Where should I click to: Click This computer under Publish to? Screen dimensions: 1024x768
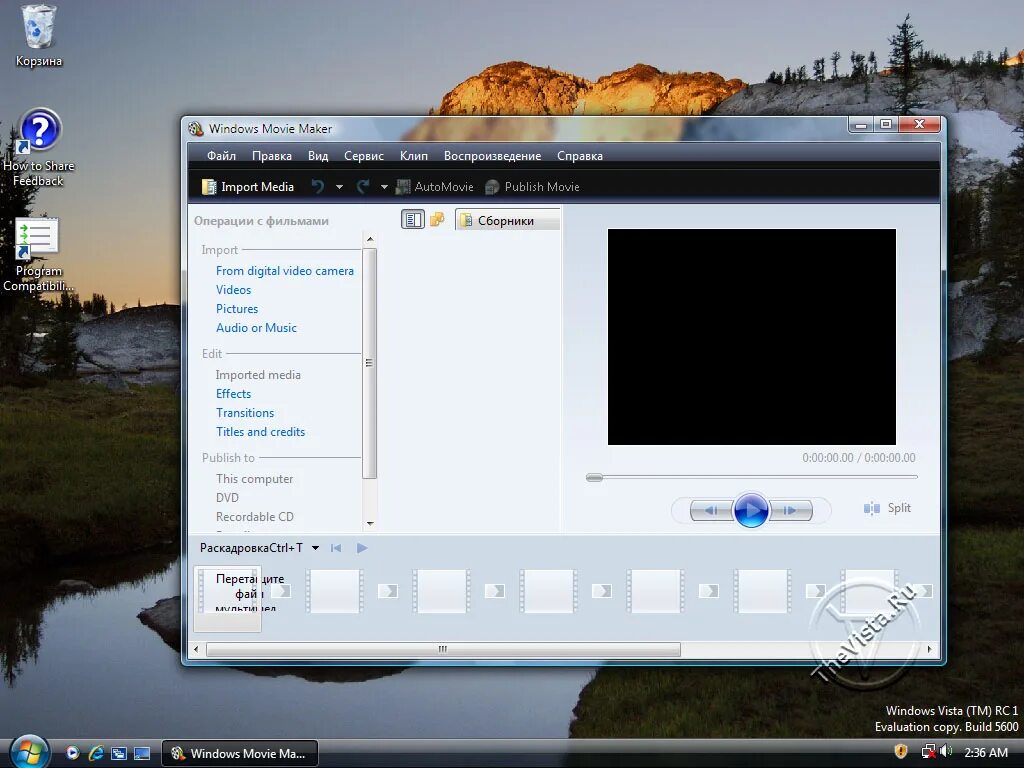(255, 479)
